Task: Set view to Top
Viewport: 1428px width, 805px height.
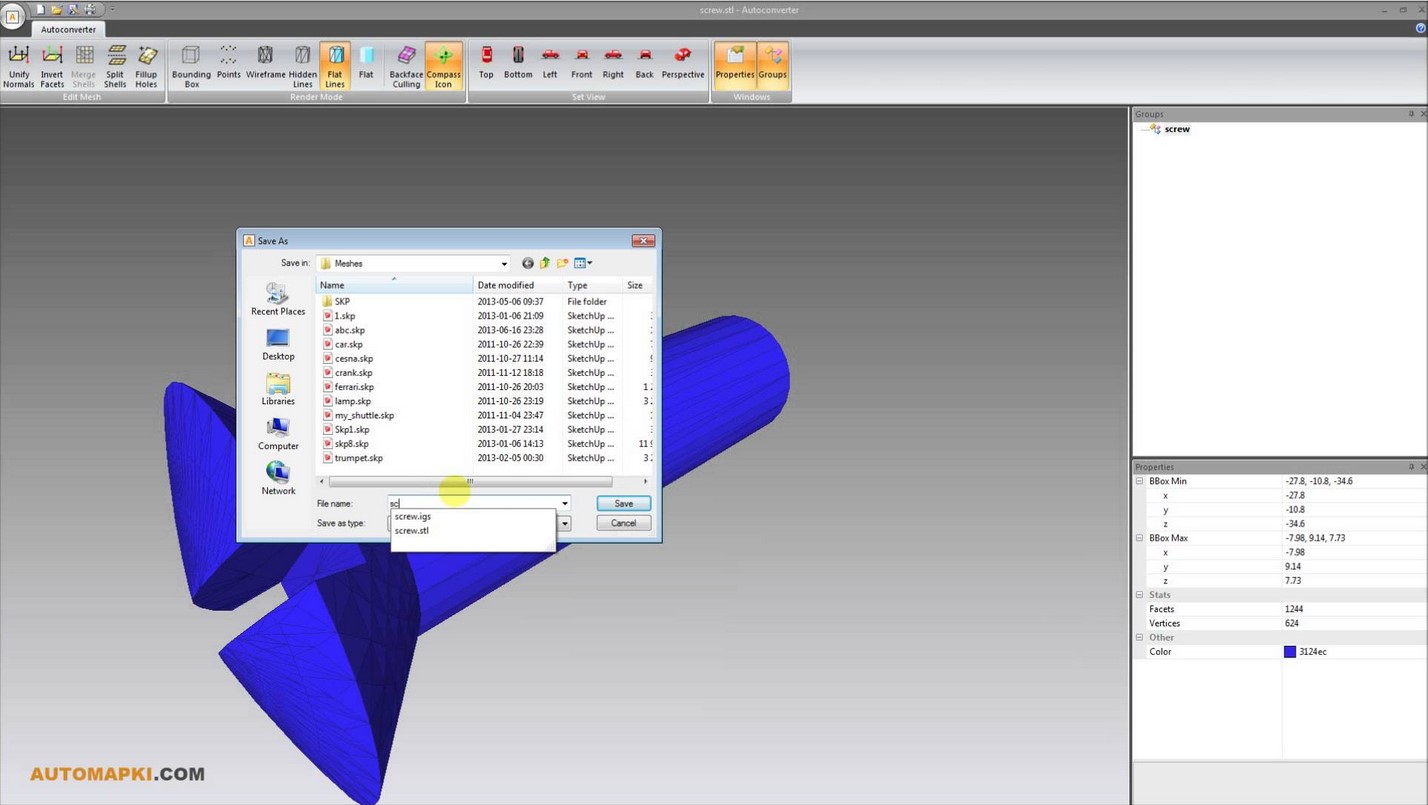Action: tap(486, 62)
